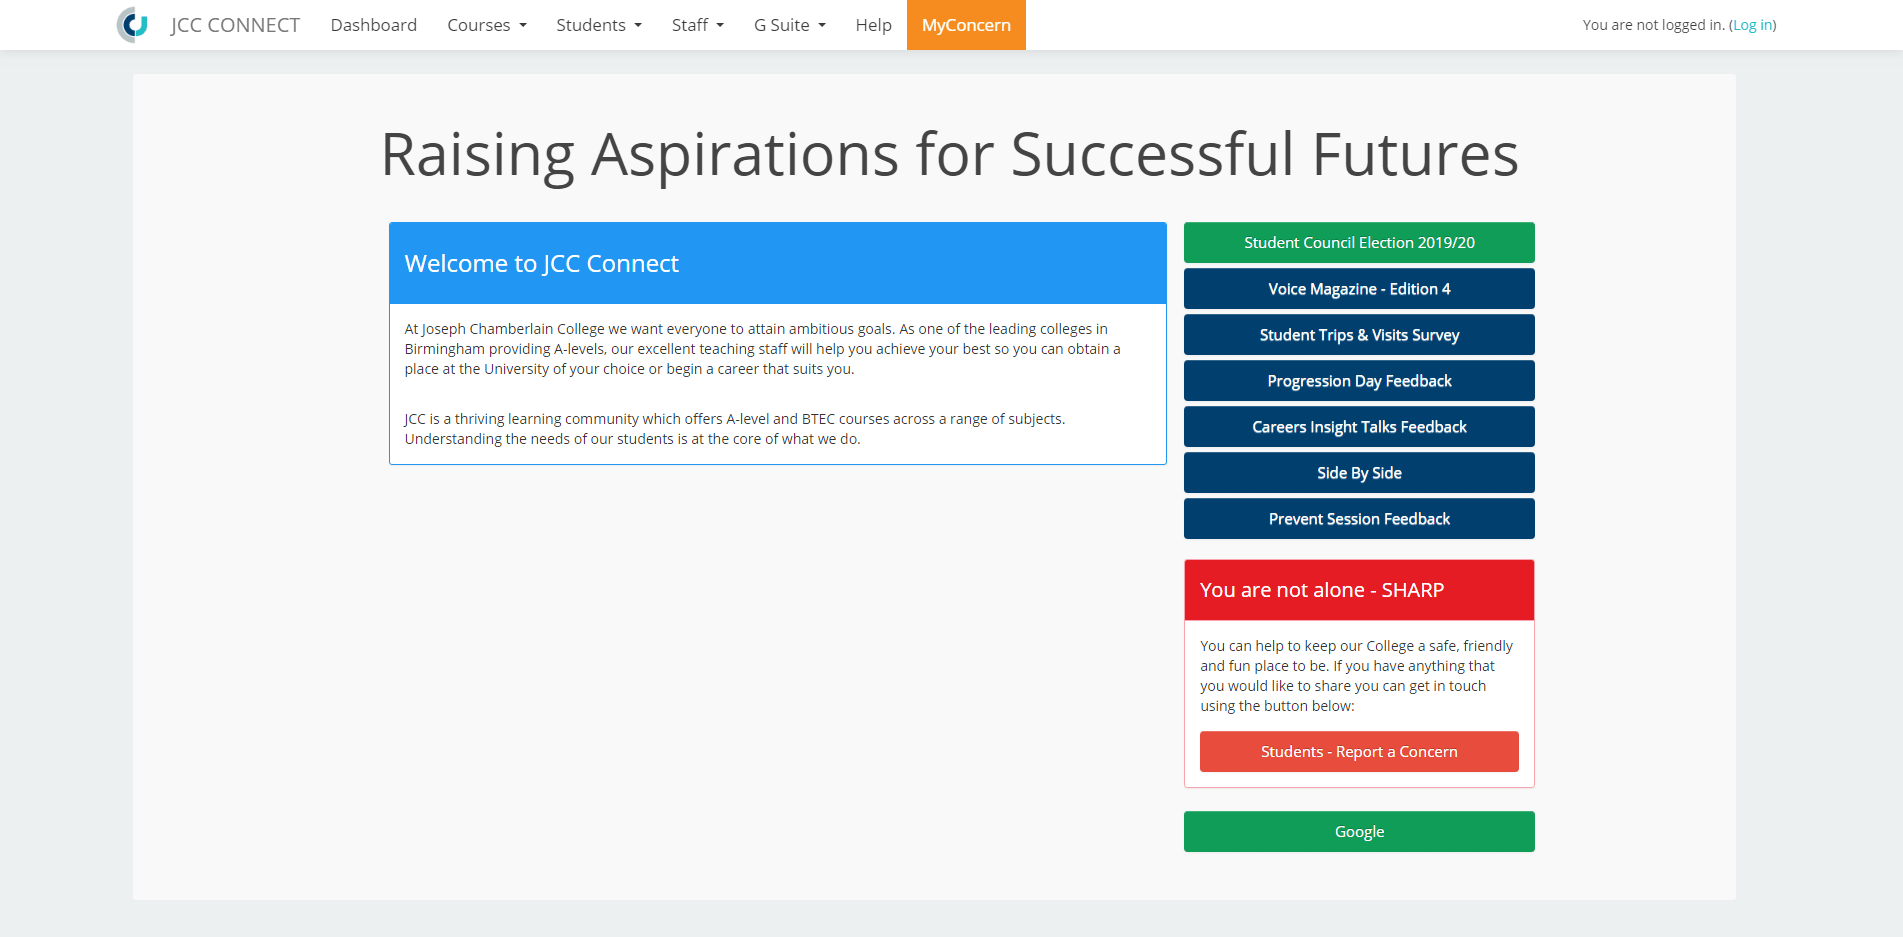Go to the Dashboard menu item
The image size is (1903, 937).
click(x=374, y=25)
